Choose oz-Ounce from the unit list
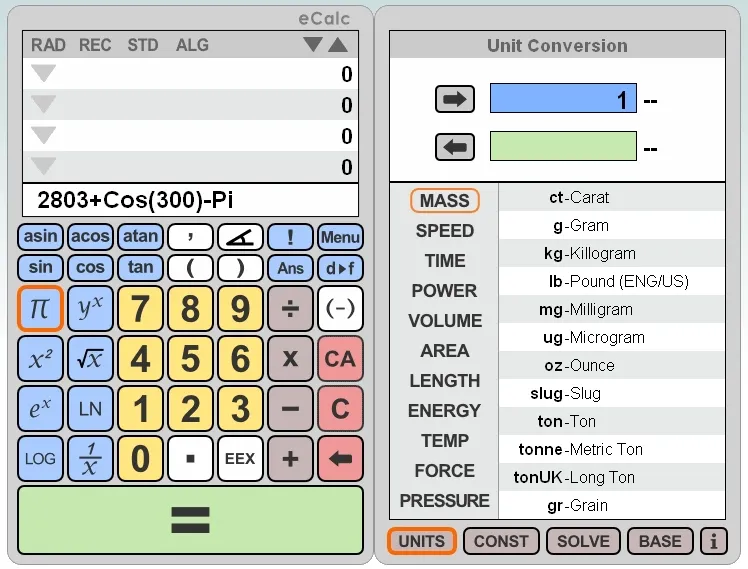This screenshot has width=748, height=569. (612, 365)
